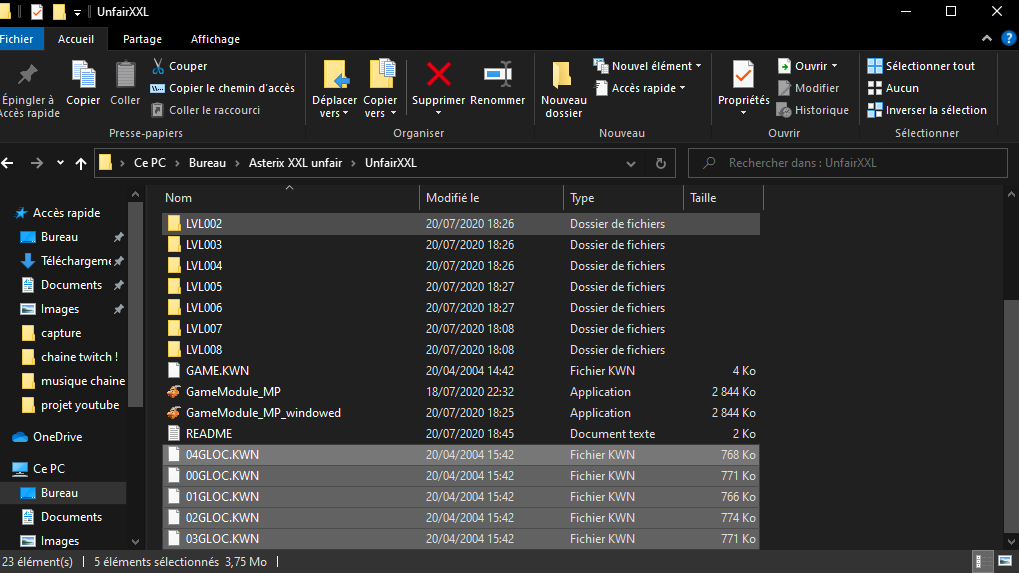This screenshot has height=573, width=1019.
Task: Open projet youtube folder
Action: (80, 405)
